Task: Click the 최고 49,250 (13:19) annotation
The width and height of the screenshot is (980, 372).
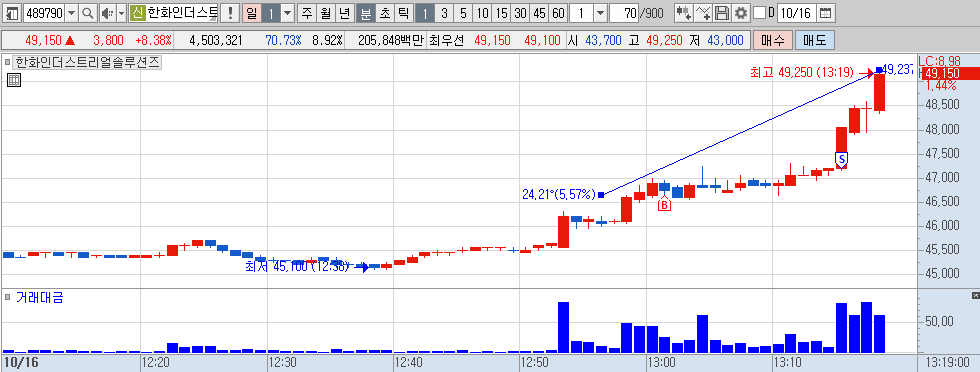Action: pos(802,73)
